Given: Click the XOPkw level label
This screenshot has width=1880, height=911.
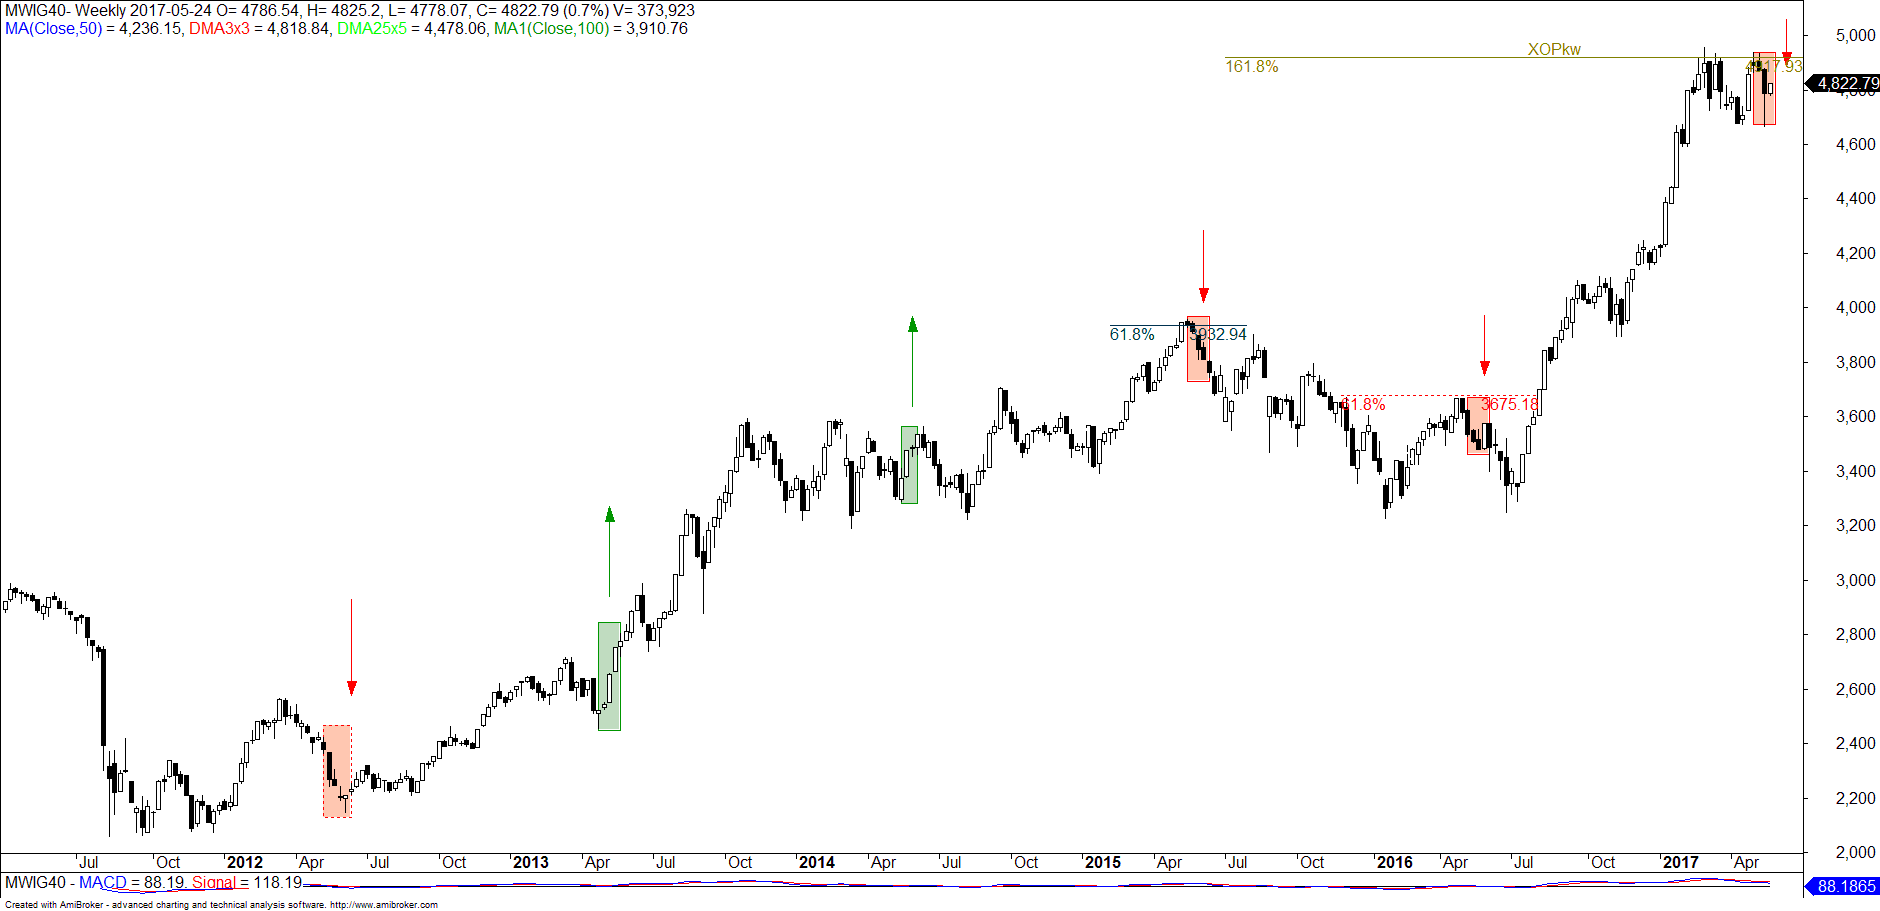Looking at the screenshot, I should (x=1553, y=49).
